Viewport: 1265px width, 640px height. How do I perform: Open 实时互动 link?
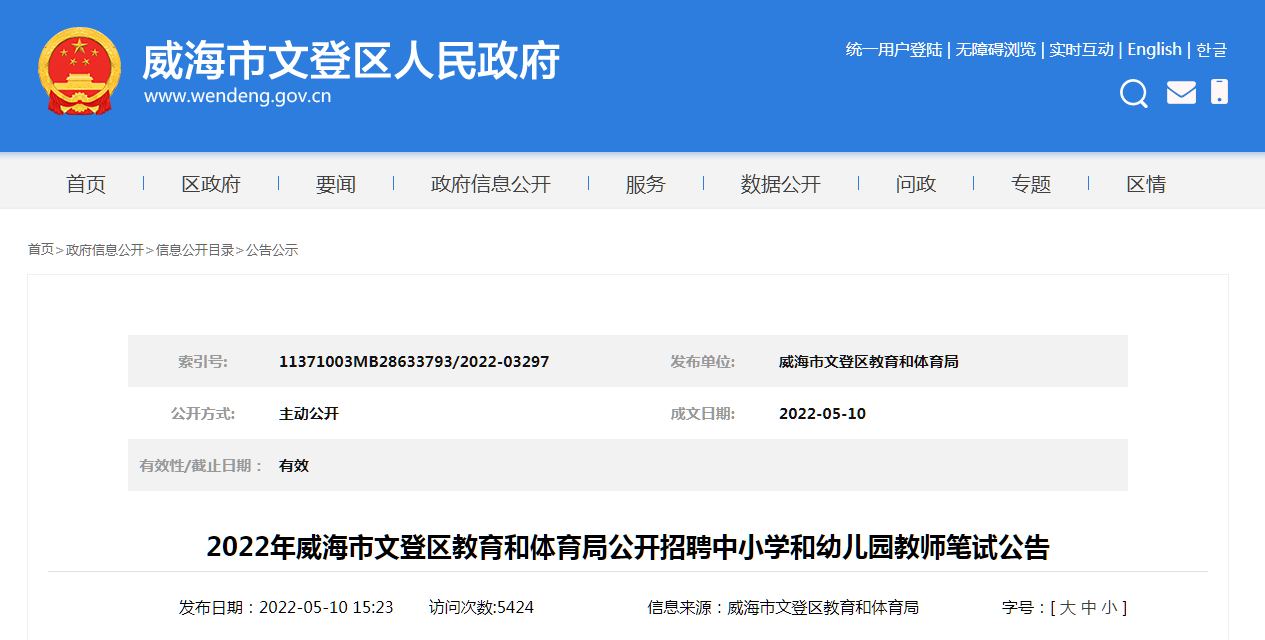(1081, 50)
